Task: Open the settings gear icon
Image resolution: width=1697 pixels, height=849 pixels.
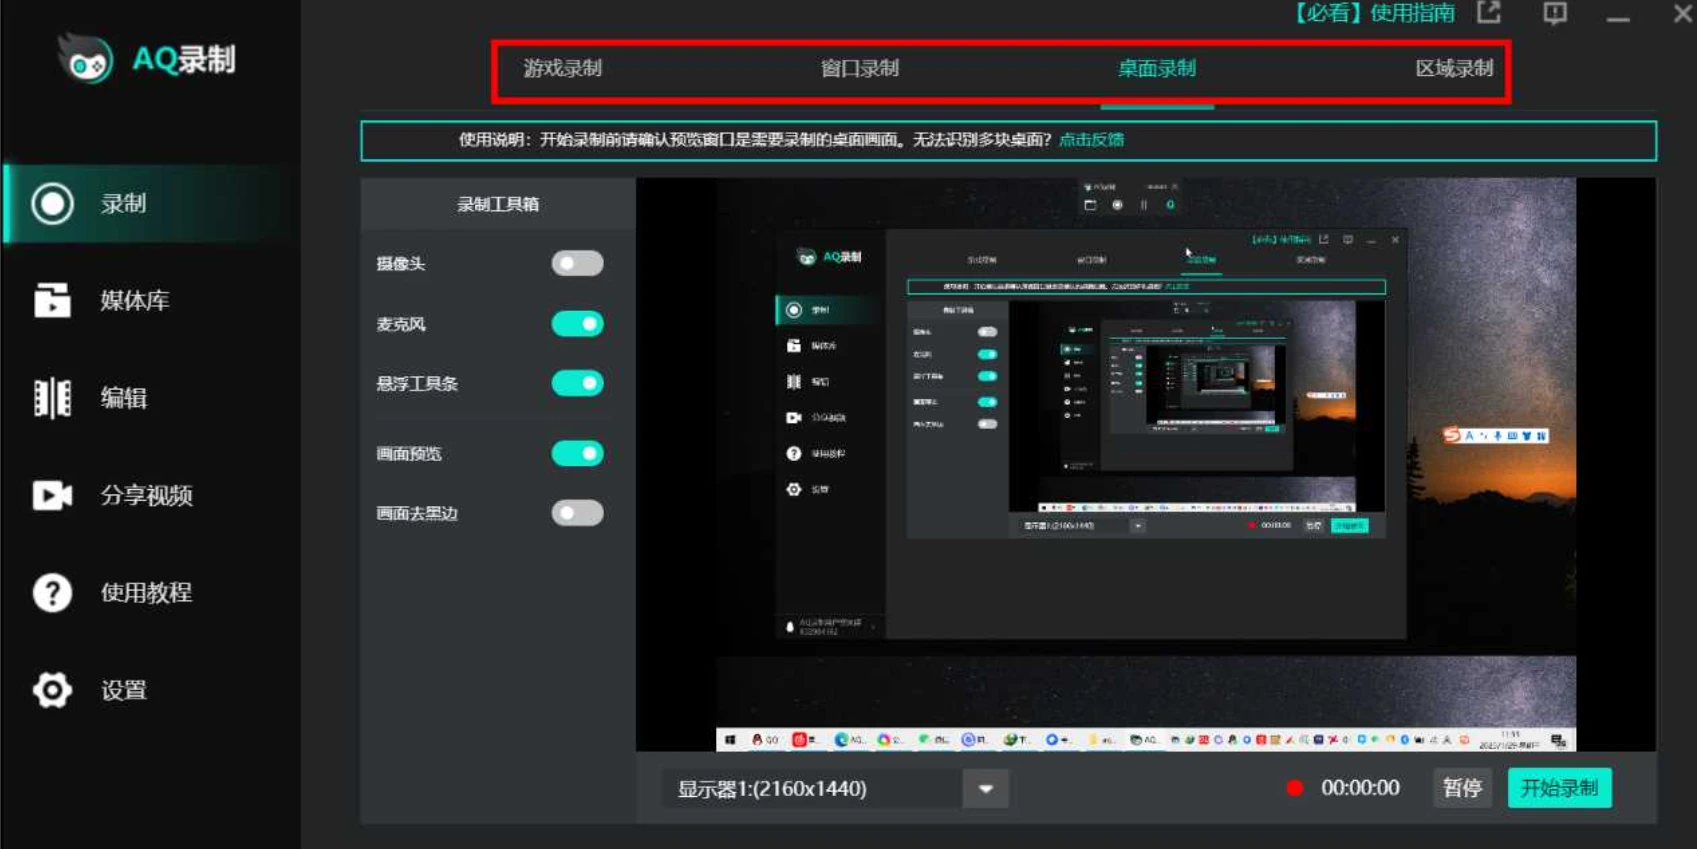Action: (x=52, y=690)
